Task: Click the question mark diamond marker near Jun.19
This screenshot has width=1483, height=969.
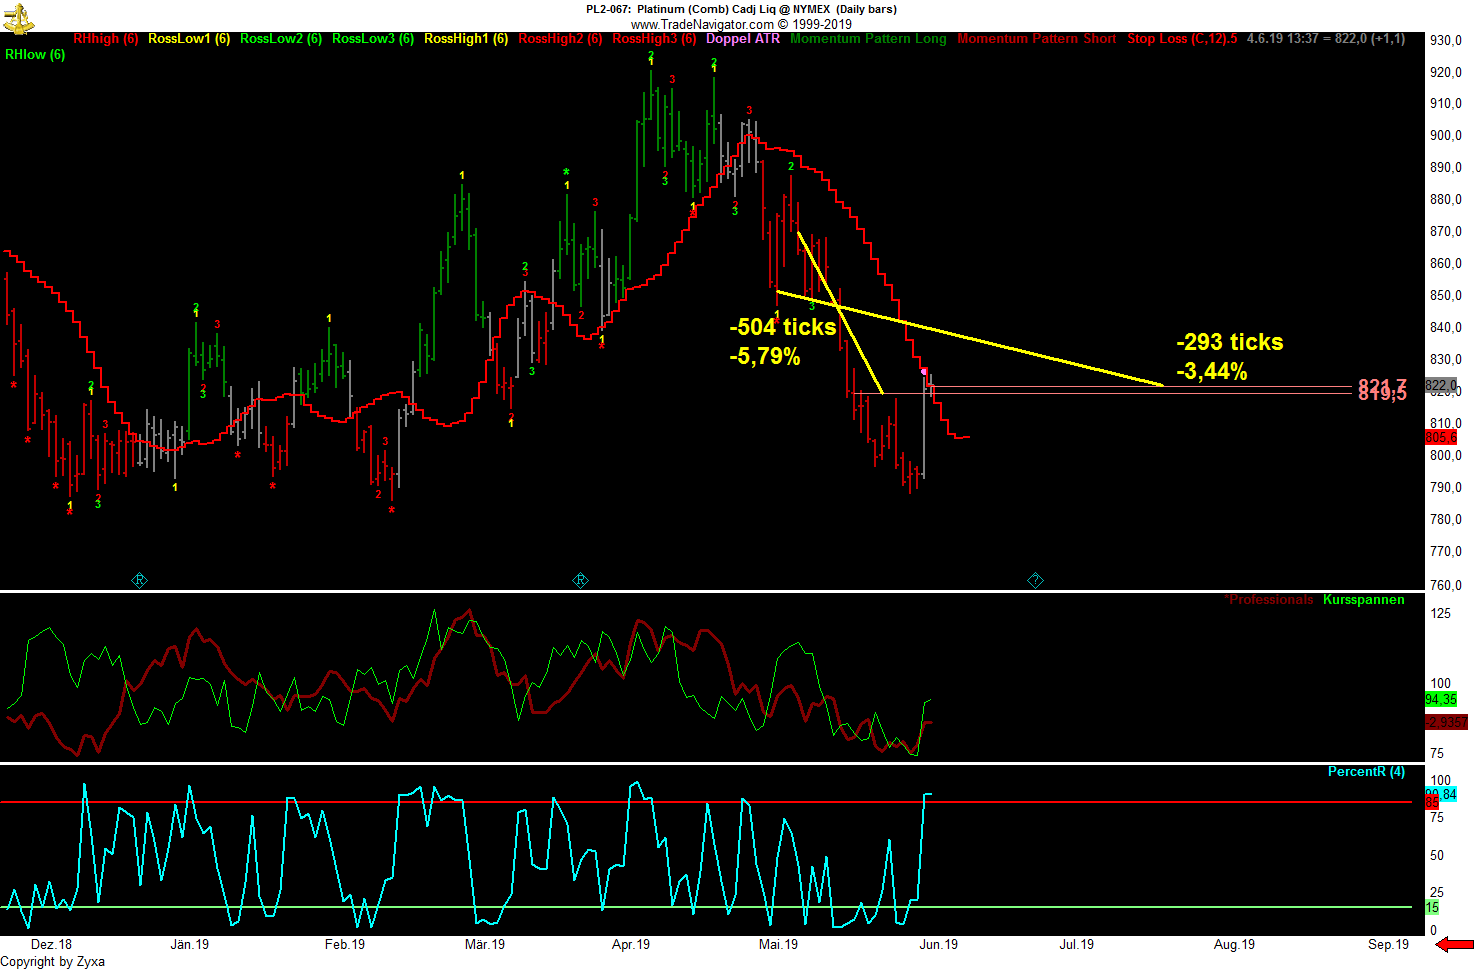Action: tap(1035, 580)
